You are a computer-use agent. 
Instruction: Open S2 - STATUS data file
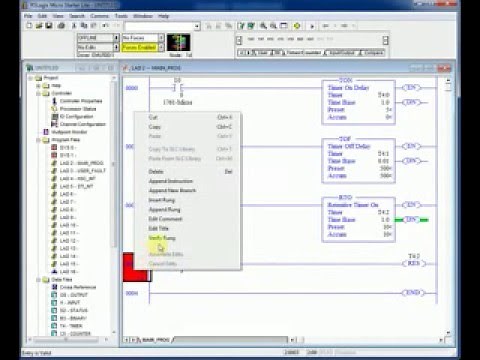tap(74, 310)
